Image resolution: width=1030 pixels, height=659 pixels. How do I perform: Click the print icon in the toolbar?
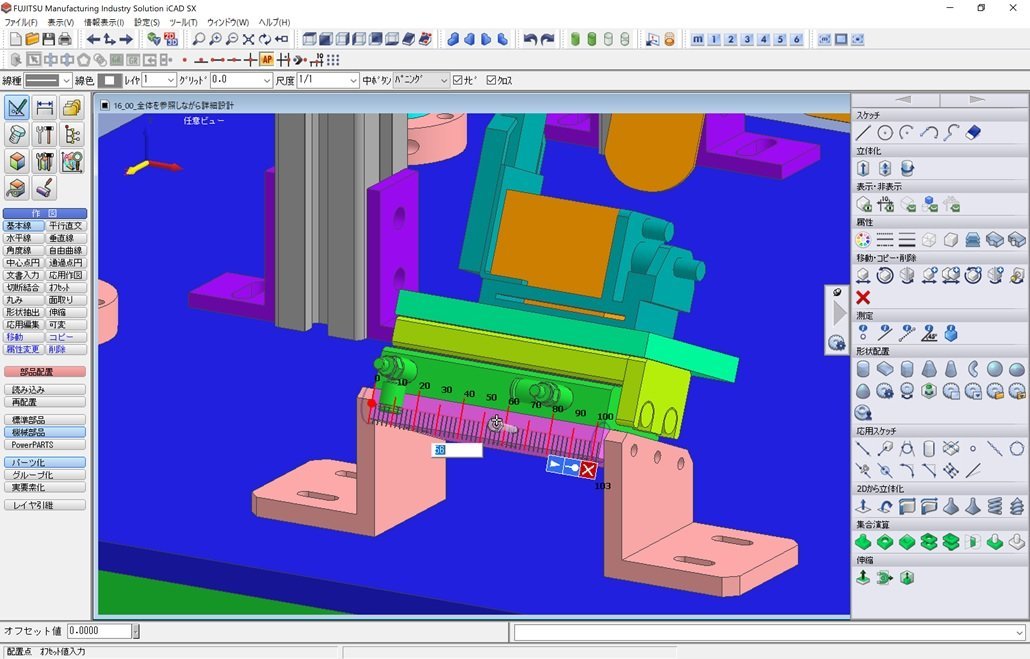(65, 39)
